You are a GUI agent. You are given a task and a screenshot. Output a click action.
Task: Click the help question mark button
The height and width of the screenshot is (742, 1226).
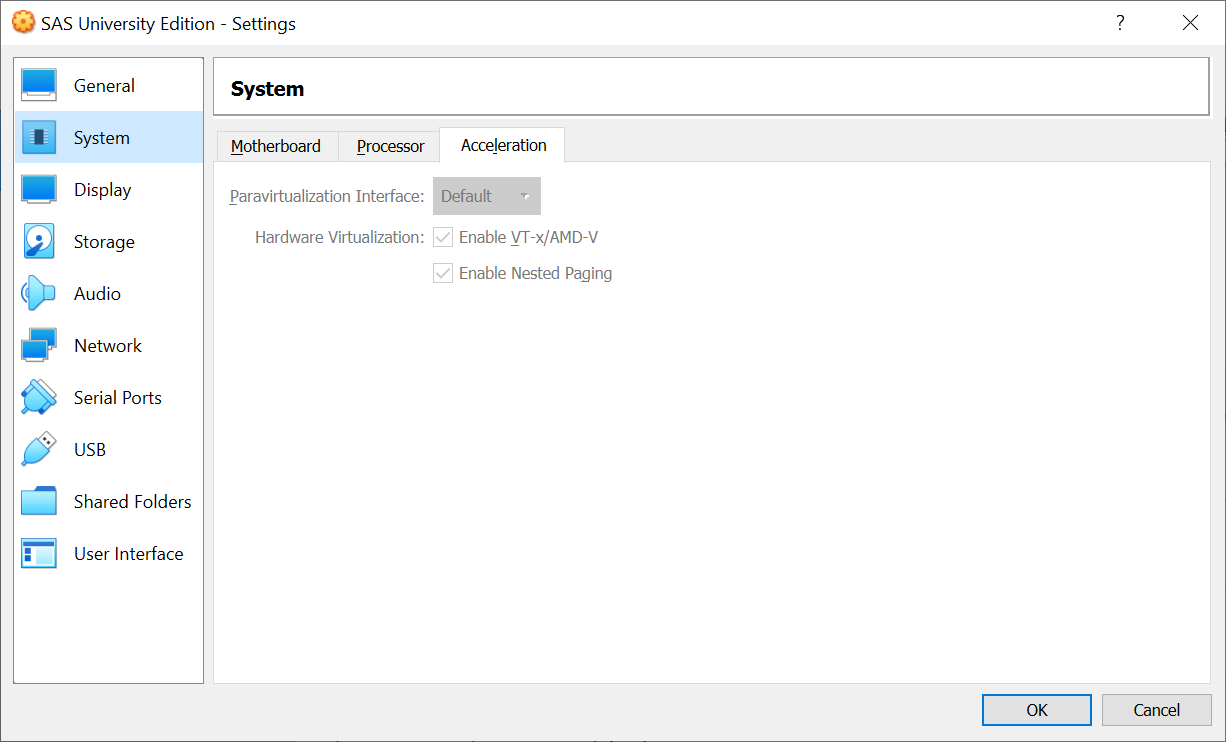1121,23
